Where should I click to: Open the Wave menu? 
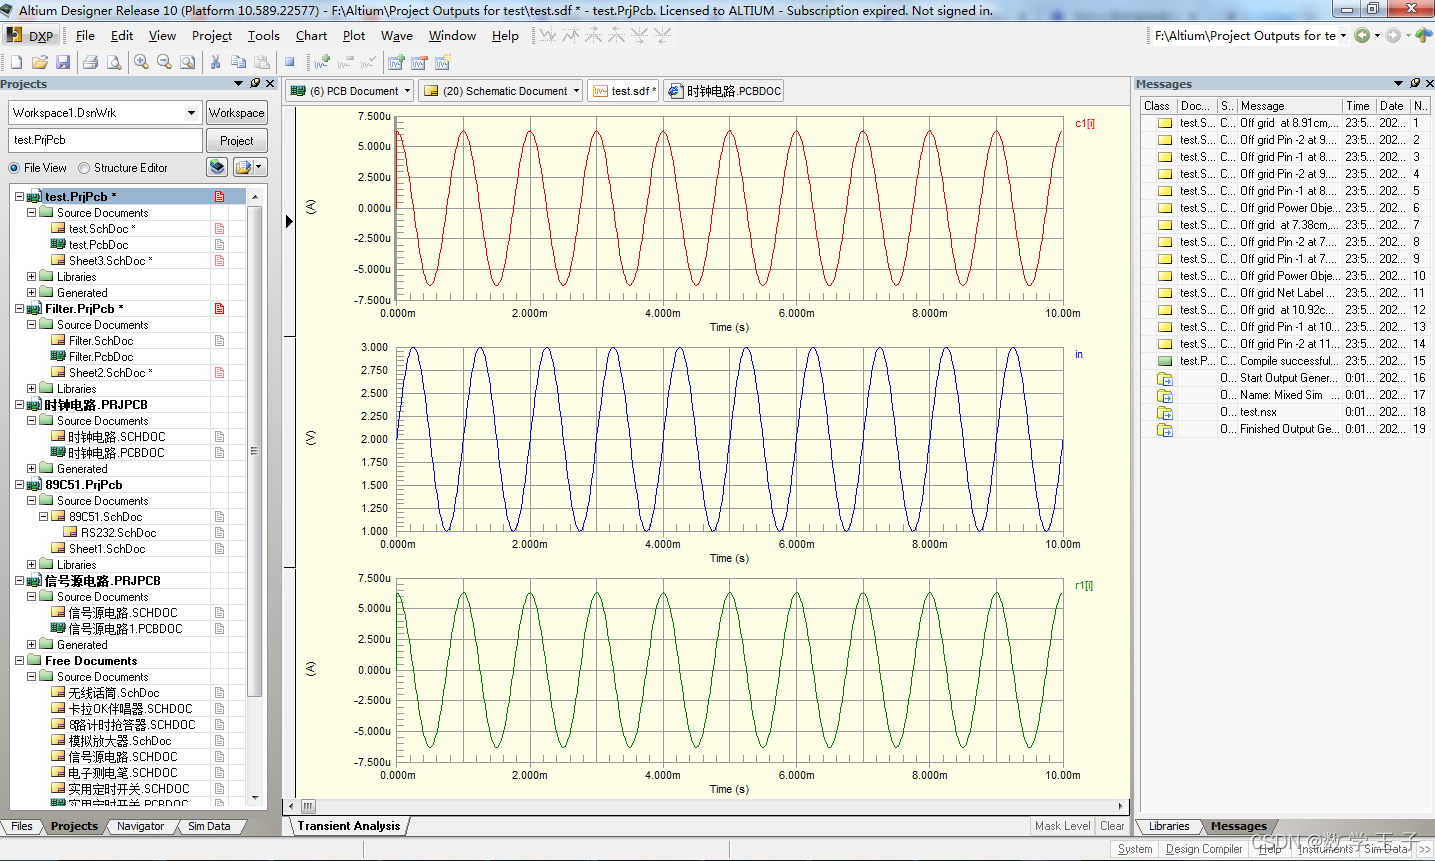[x=396, y=36]
